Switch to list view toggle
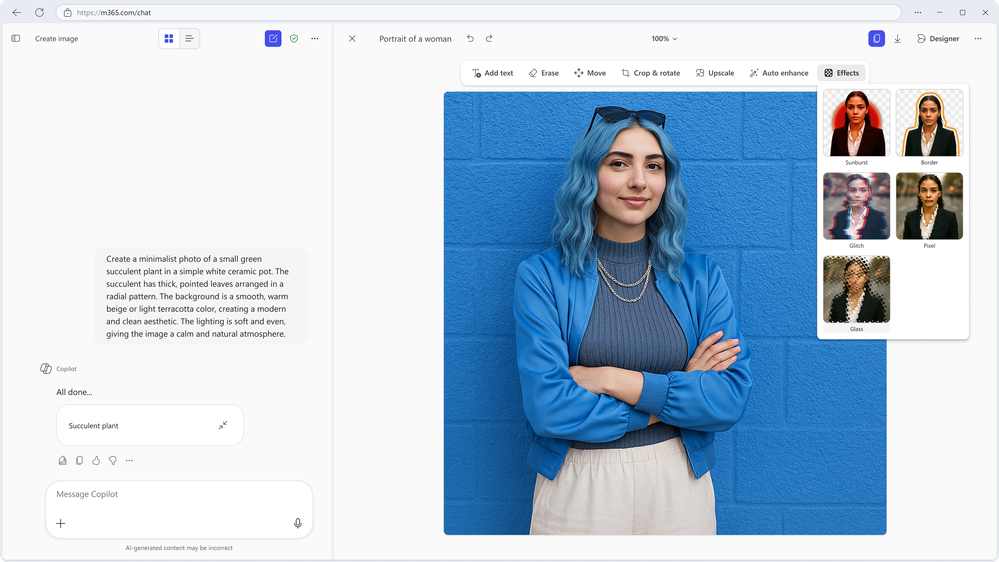The image size is (999, 562). coord(189,39)
